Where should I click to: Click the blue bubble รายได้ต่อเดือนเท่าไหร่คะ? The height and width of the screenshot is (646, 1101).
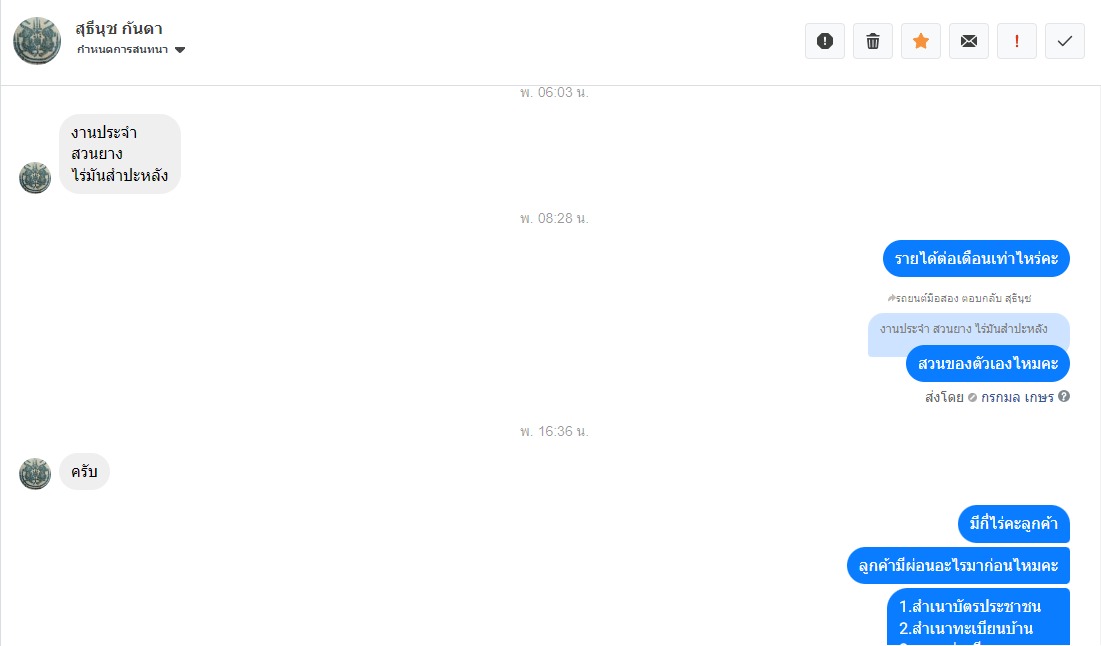(x=976, y=258)
